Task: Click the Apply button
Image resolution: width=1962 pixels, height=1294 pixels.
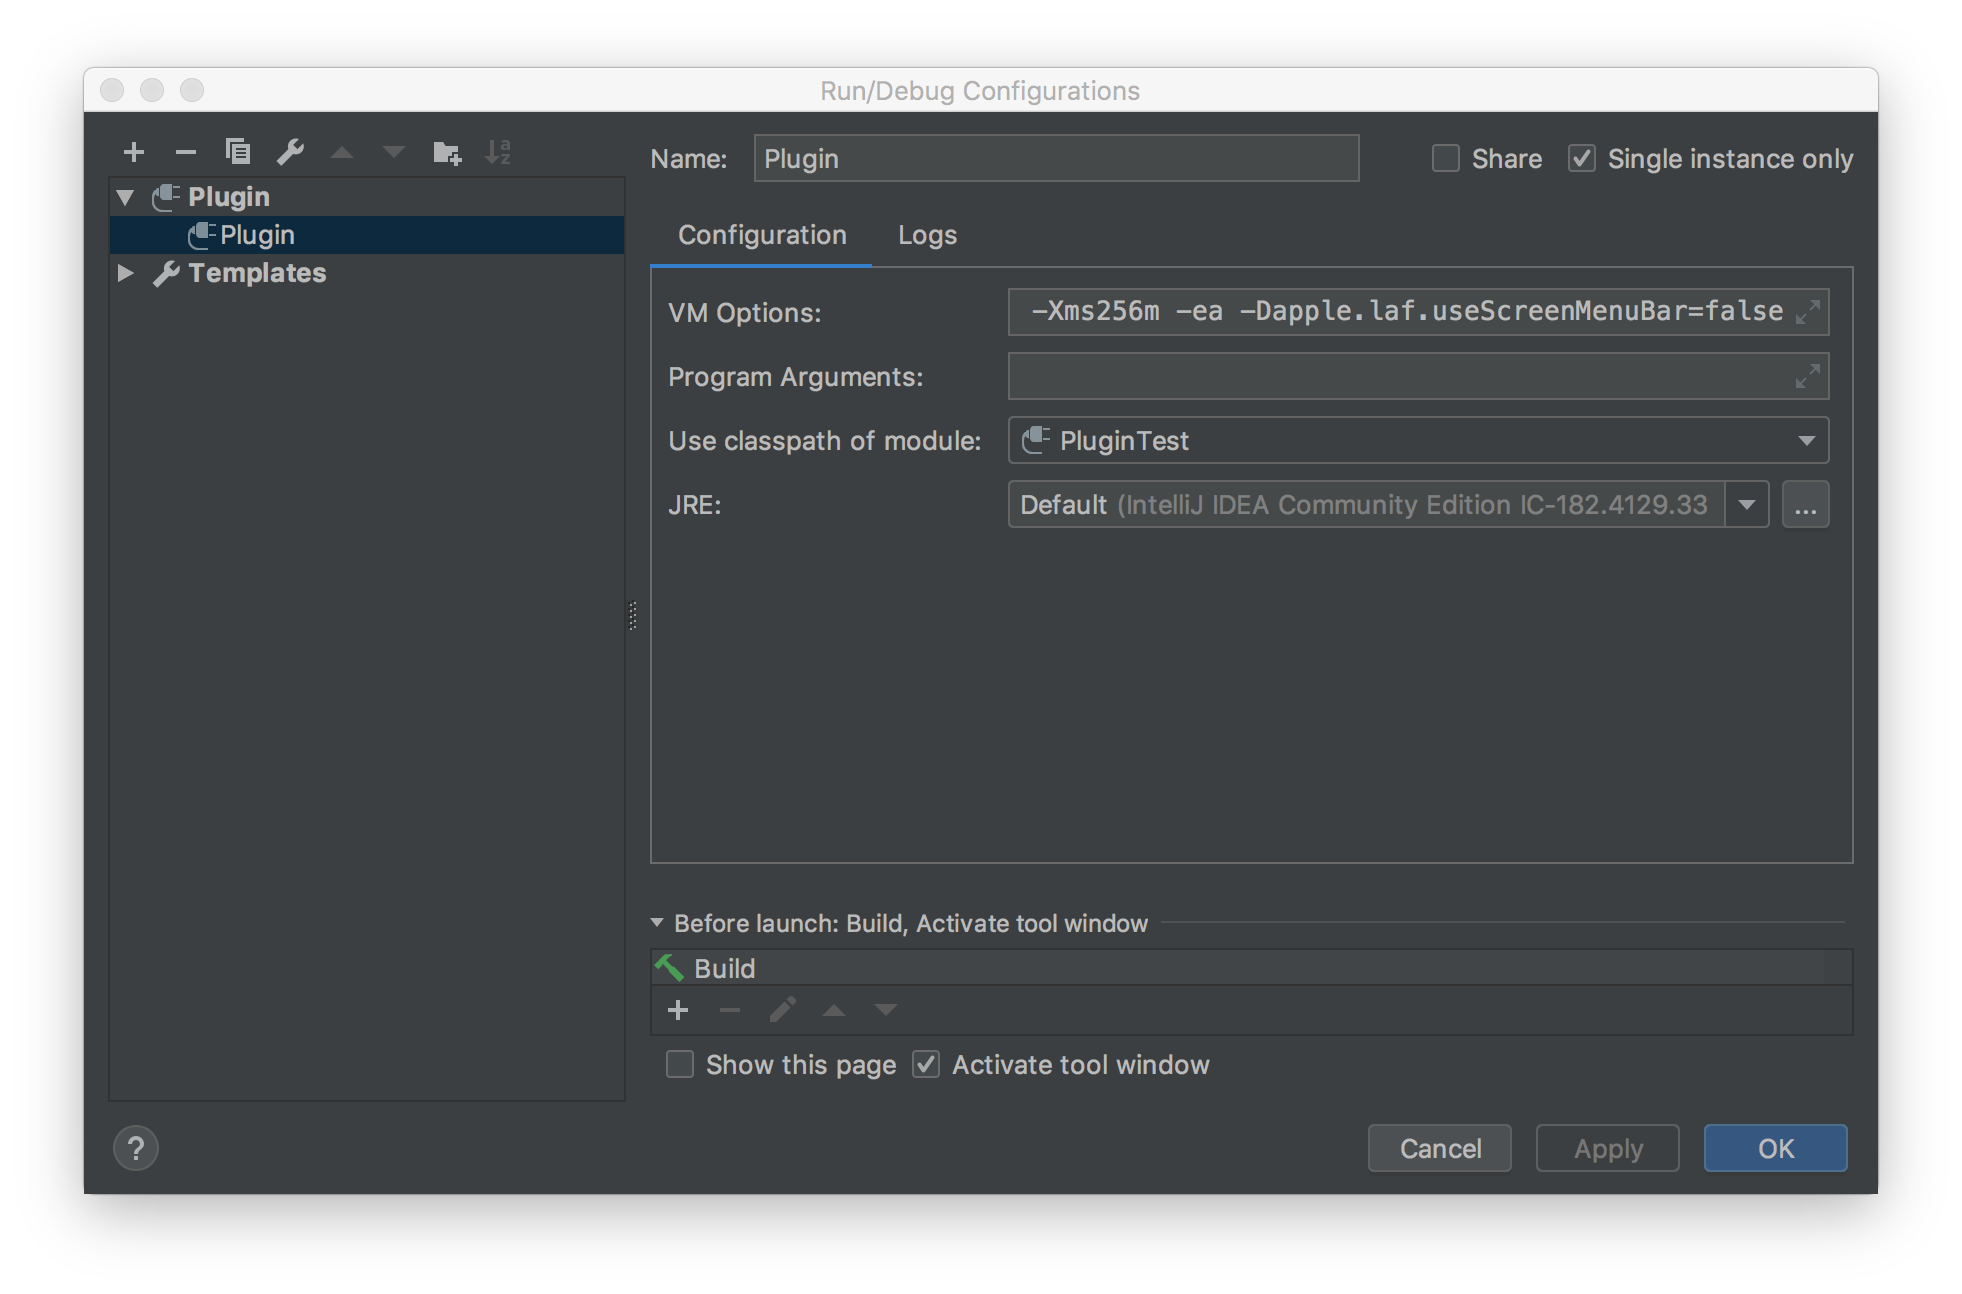Action: (x=1608, y=1148)
